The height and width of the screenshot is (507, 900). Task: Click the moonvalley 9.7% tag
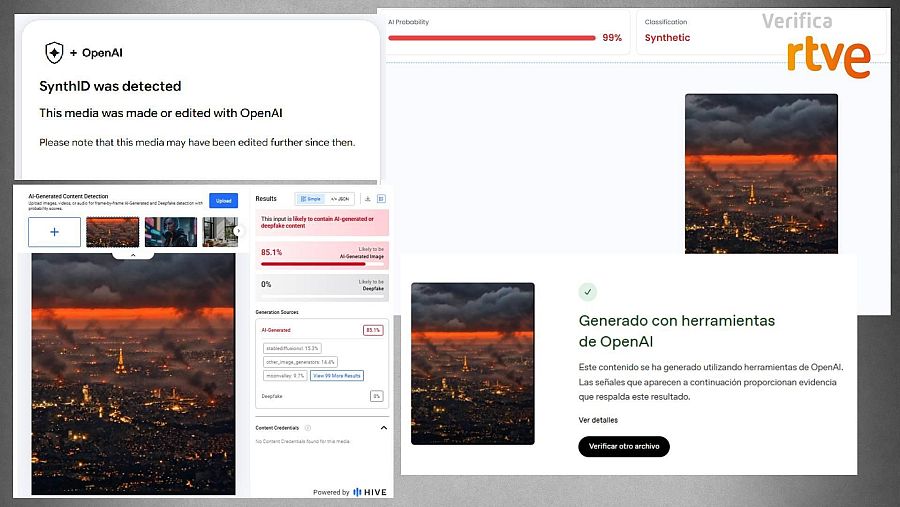click(285, 376)
